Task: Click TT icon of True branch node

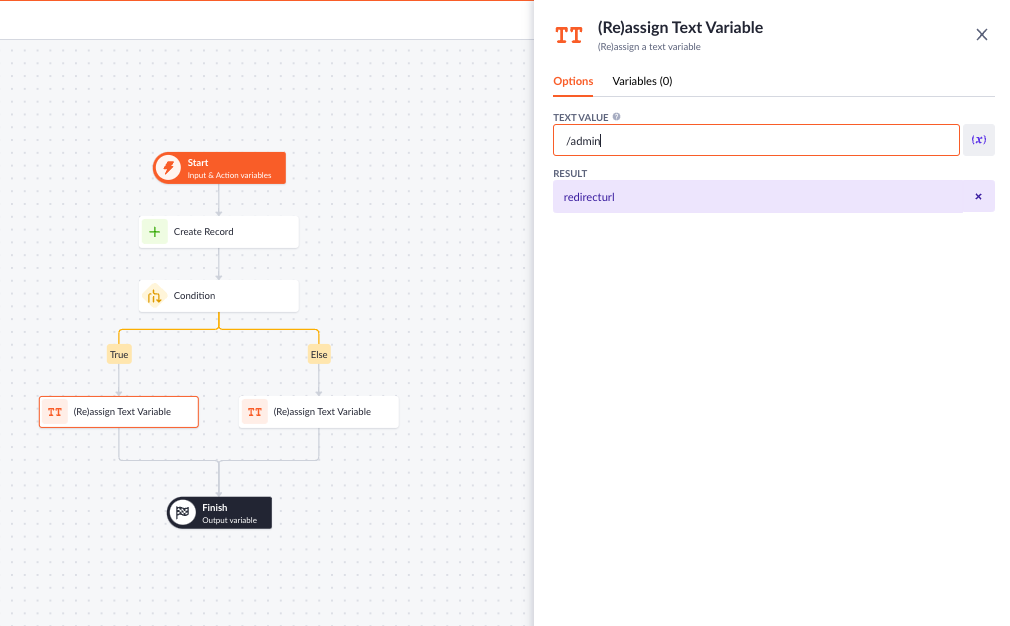Action: coord(55,412)
